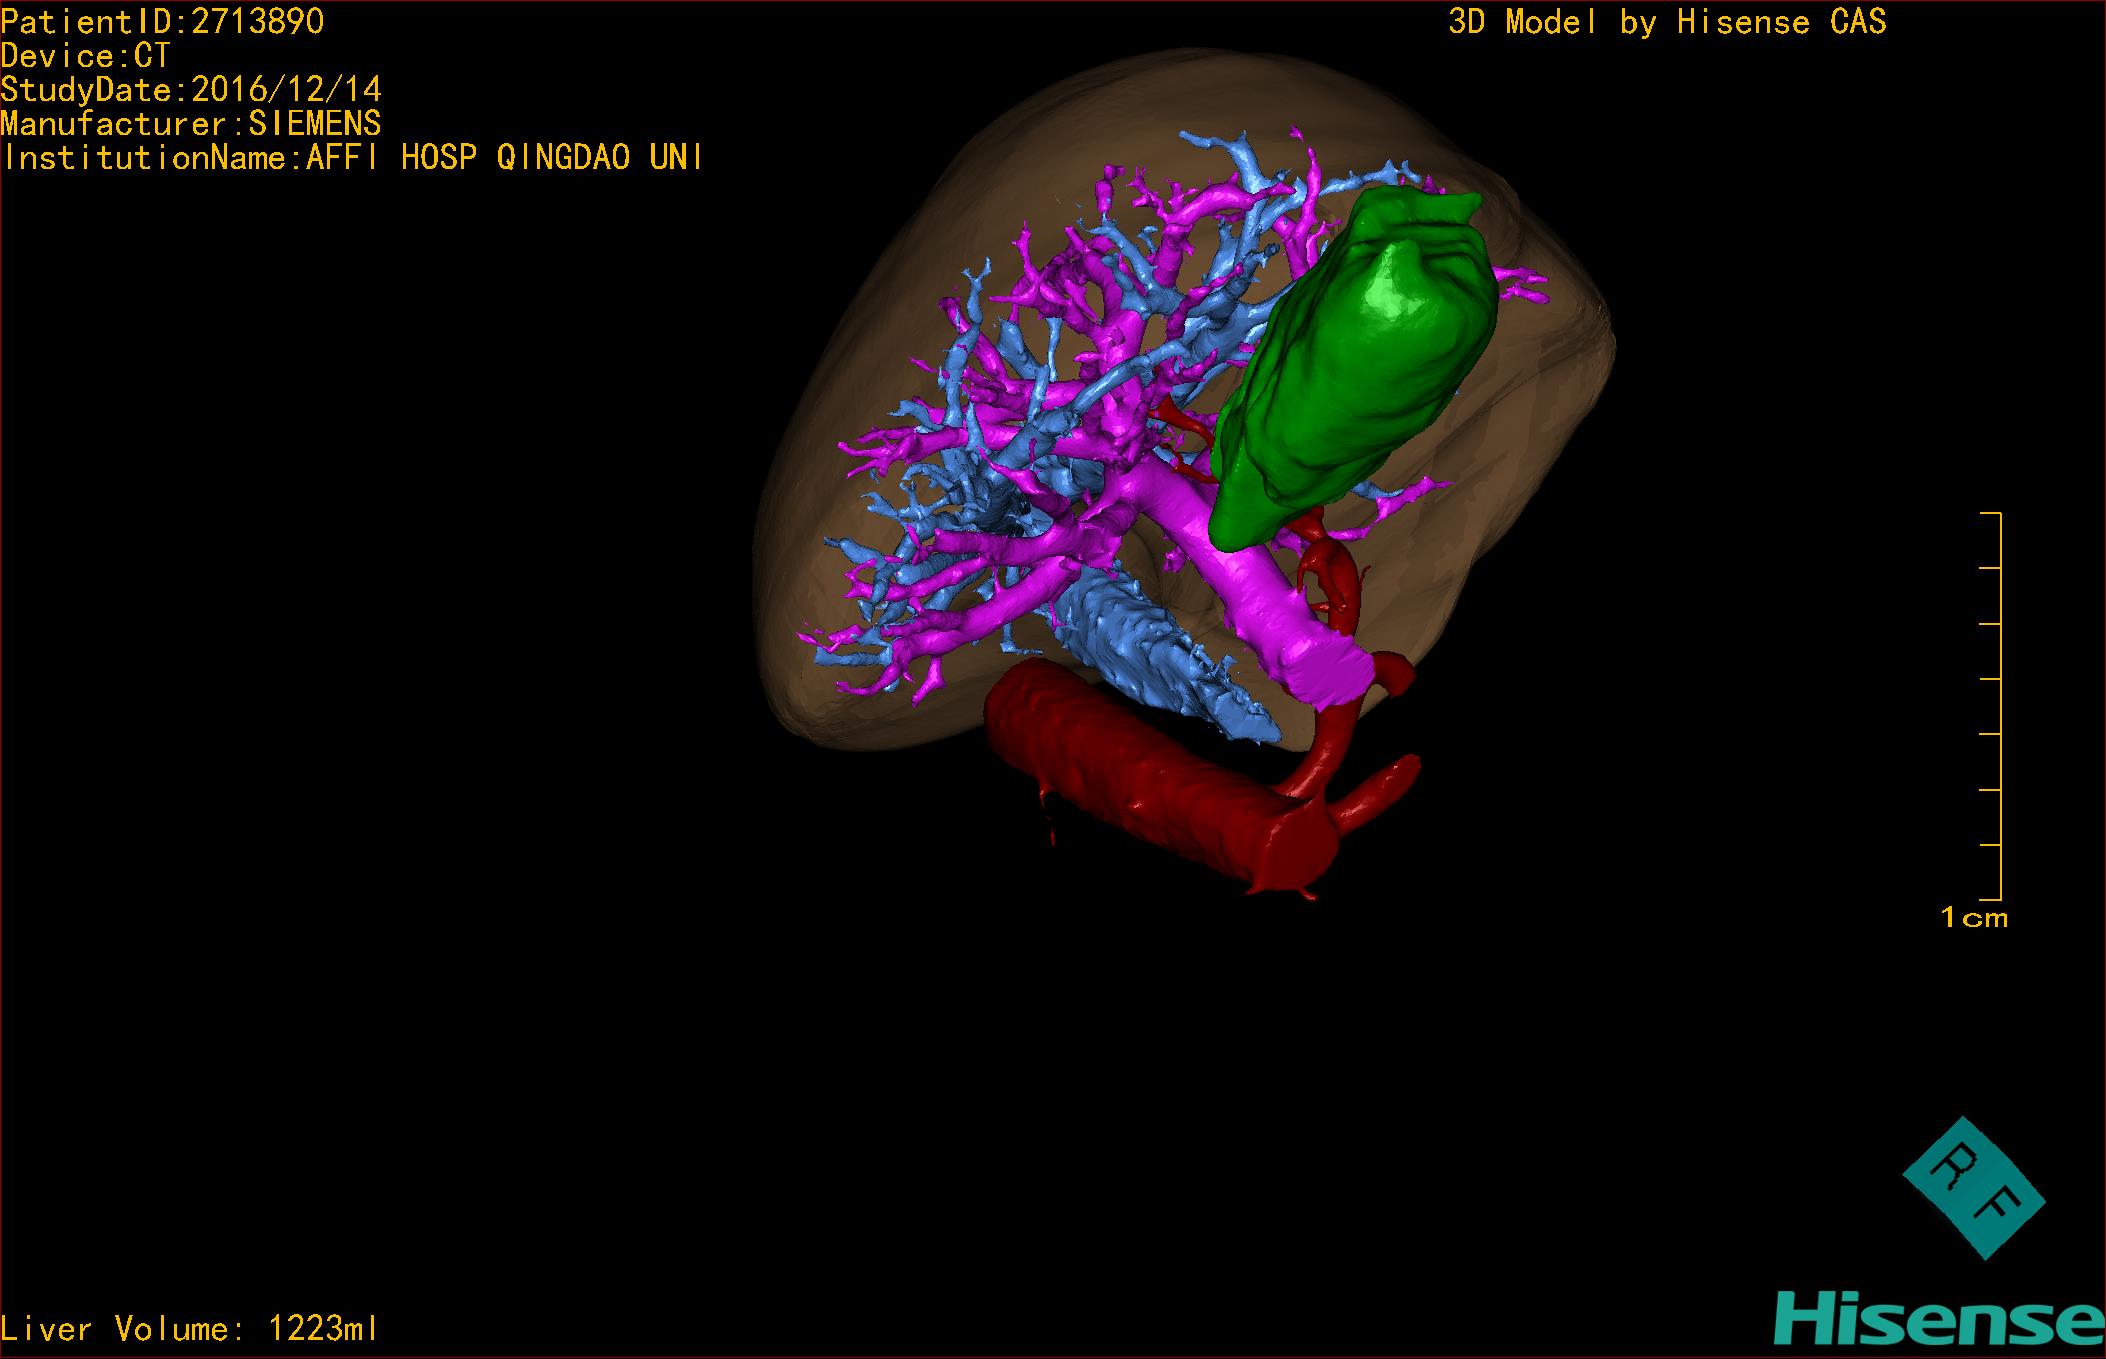Viewport: 2106px width, 1359px height.
Task: Click the Liver Volume 1223ml readout
Action: click(189, 1329)
